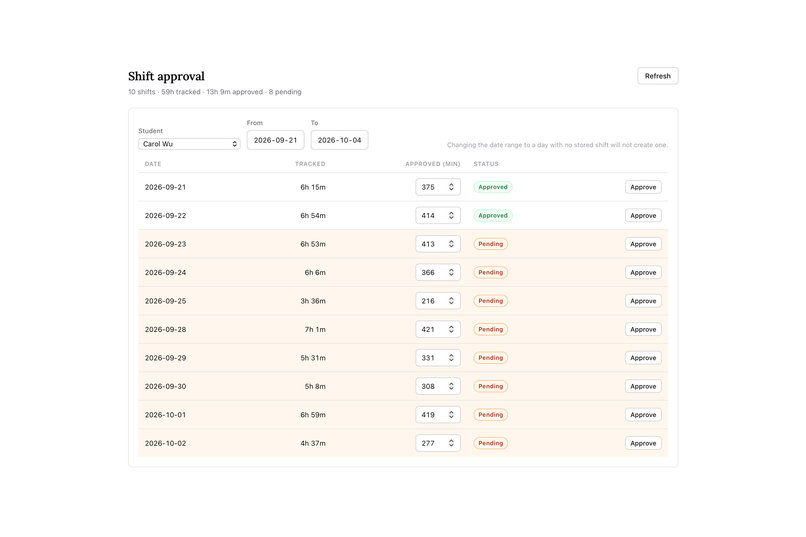Click the tracked time 7h 1m
This screenshot has height=537, width=806.
tap(315, 329)
